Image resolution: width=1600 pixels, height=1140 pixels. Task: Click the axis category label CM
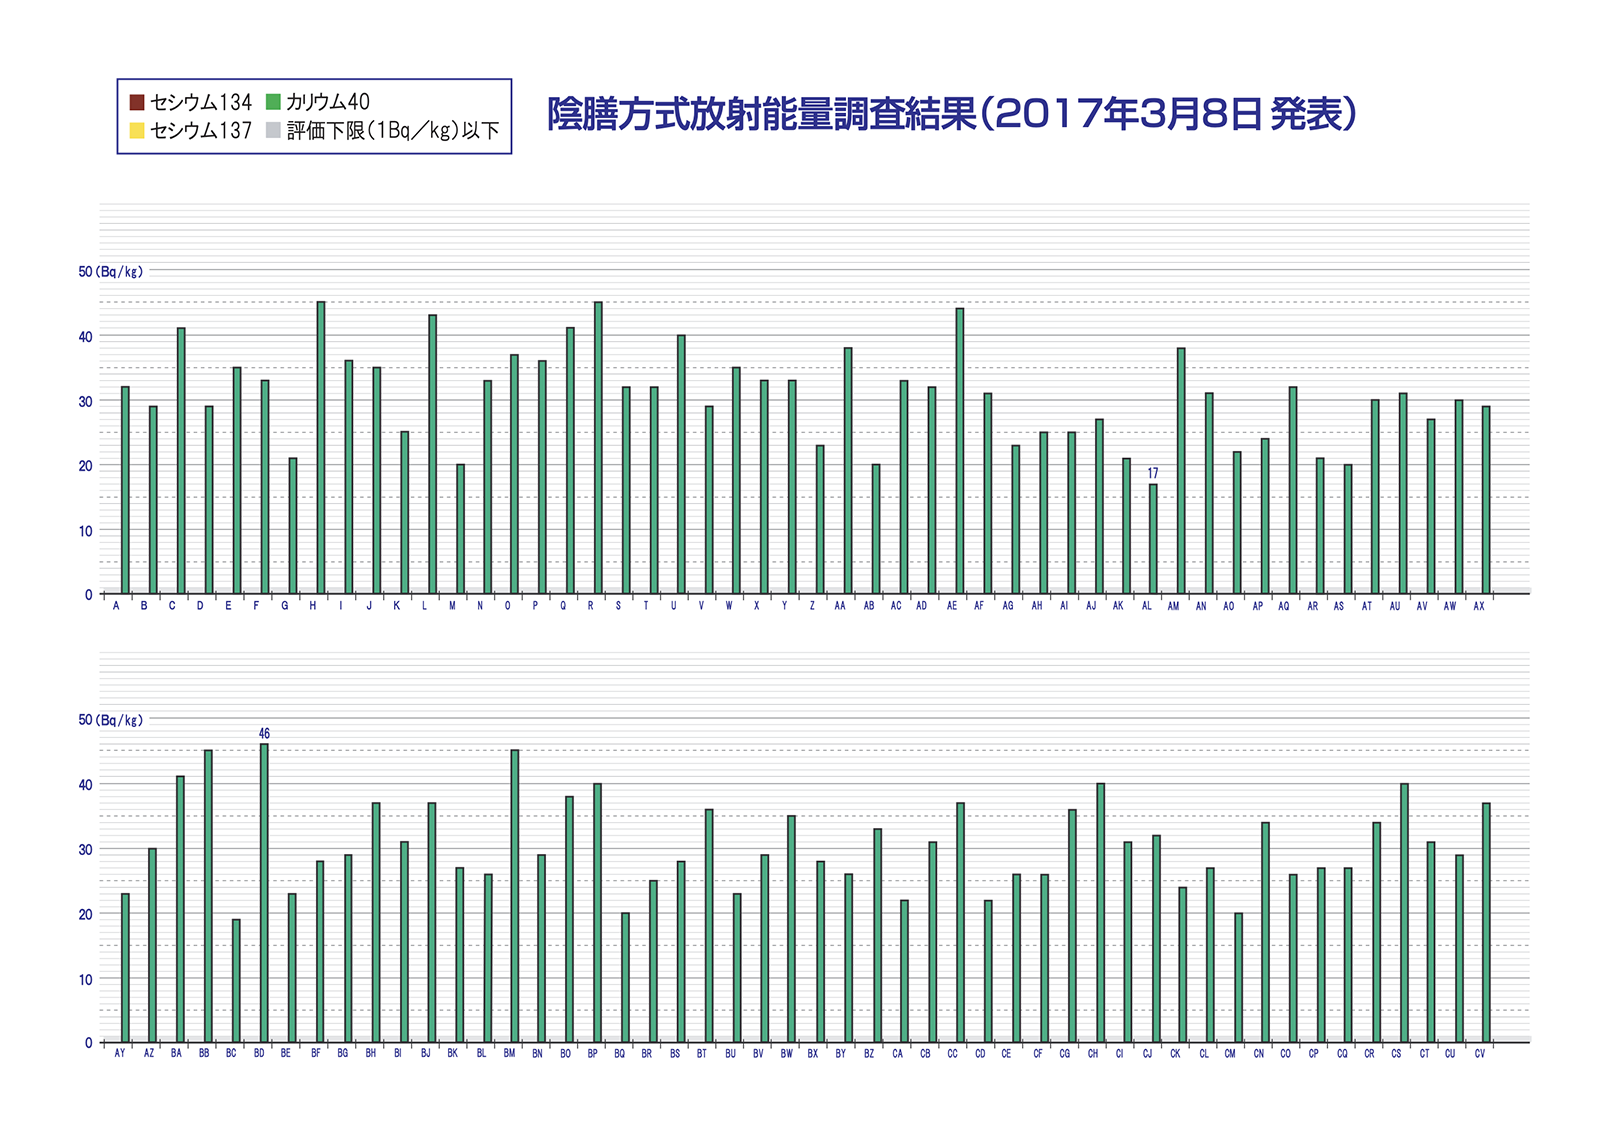click(1230, 1054)
